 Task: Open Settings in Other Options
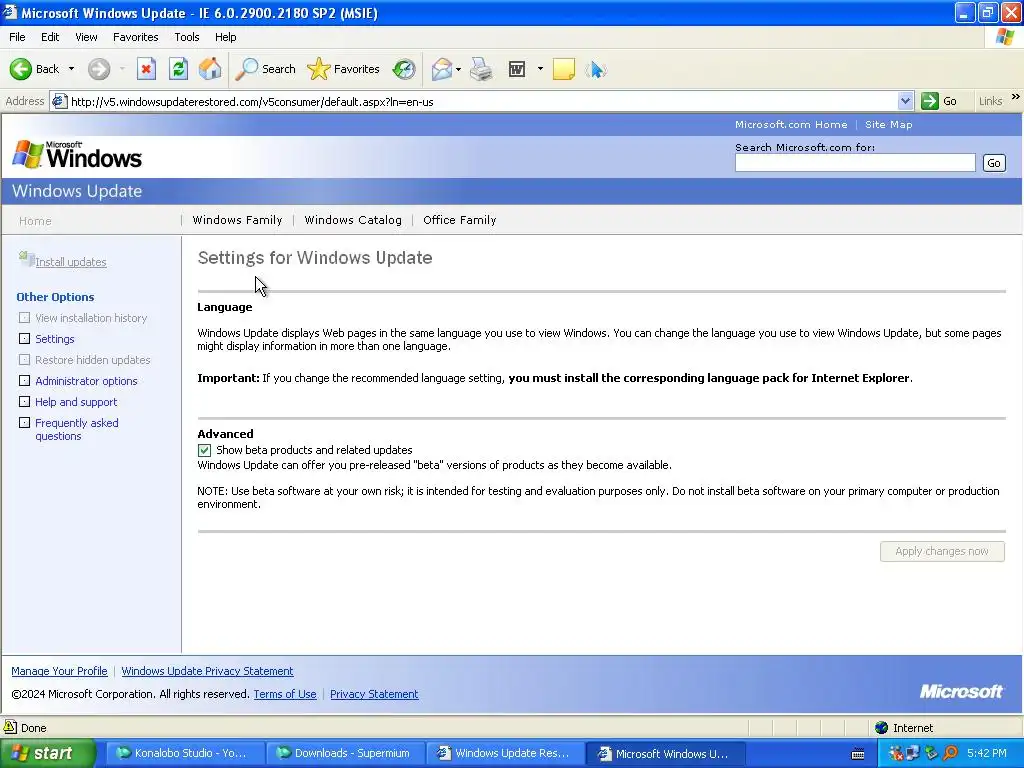click(x=55, y=339)
